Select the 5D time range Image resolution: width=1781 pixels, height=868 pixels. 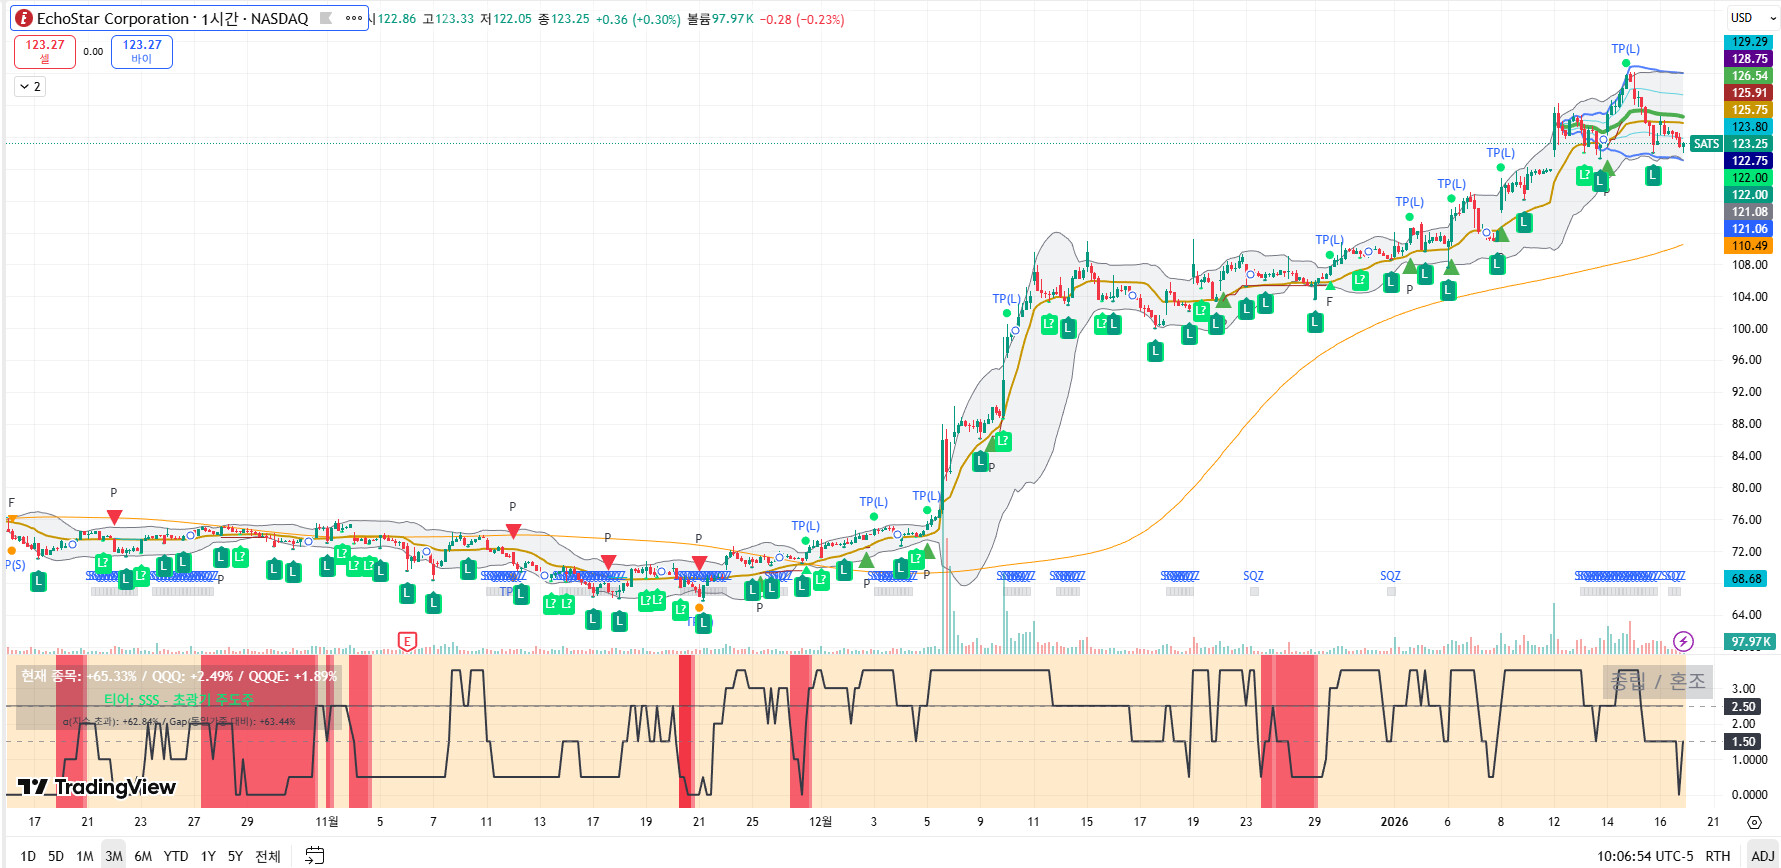pyautogui.click(x=56, y=856)
